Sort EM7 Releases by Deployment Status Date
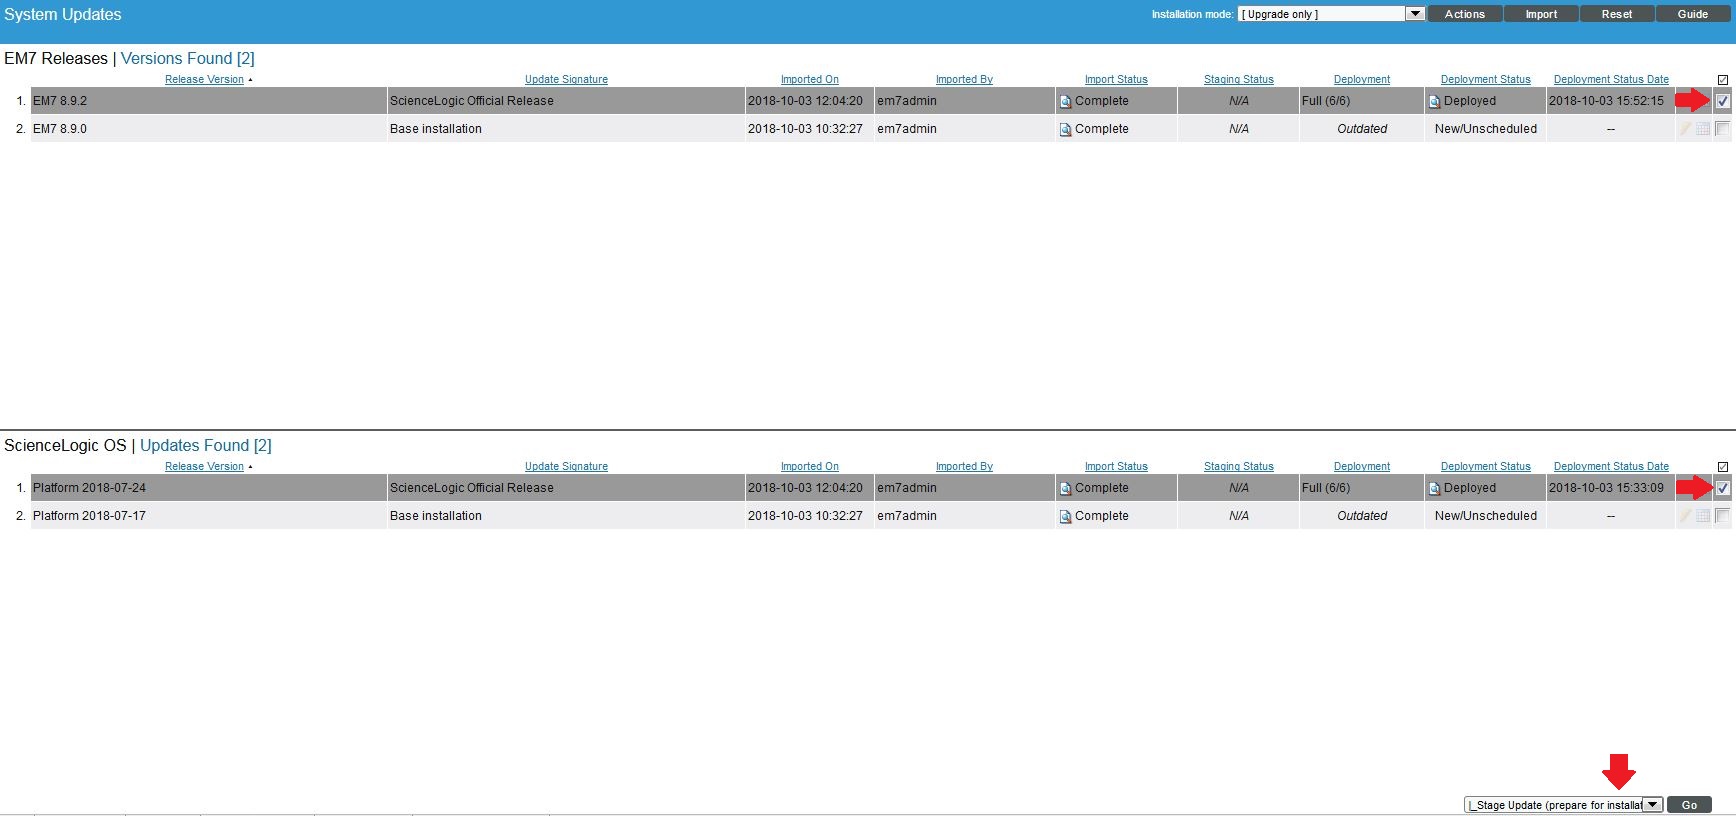1736x816 pixels. coord(1611,80)
